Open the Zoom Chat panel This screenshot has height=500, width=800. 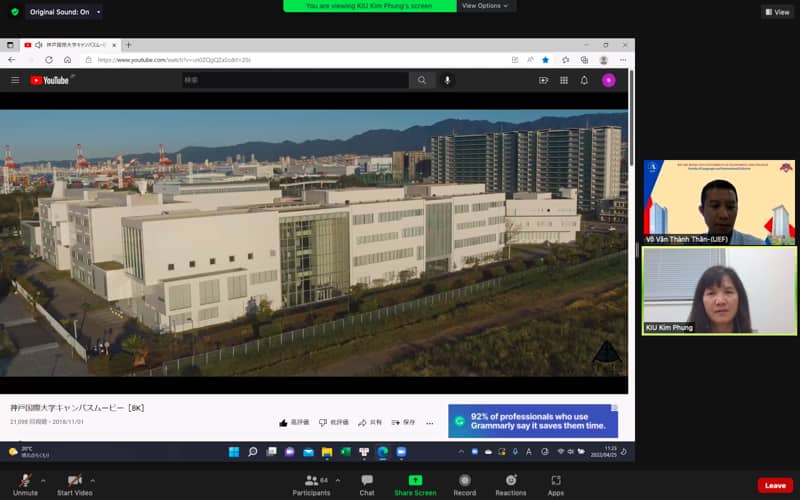pyautogui.click(x=367, y=483)
